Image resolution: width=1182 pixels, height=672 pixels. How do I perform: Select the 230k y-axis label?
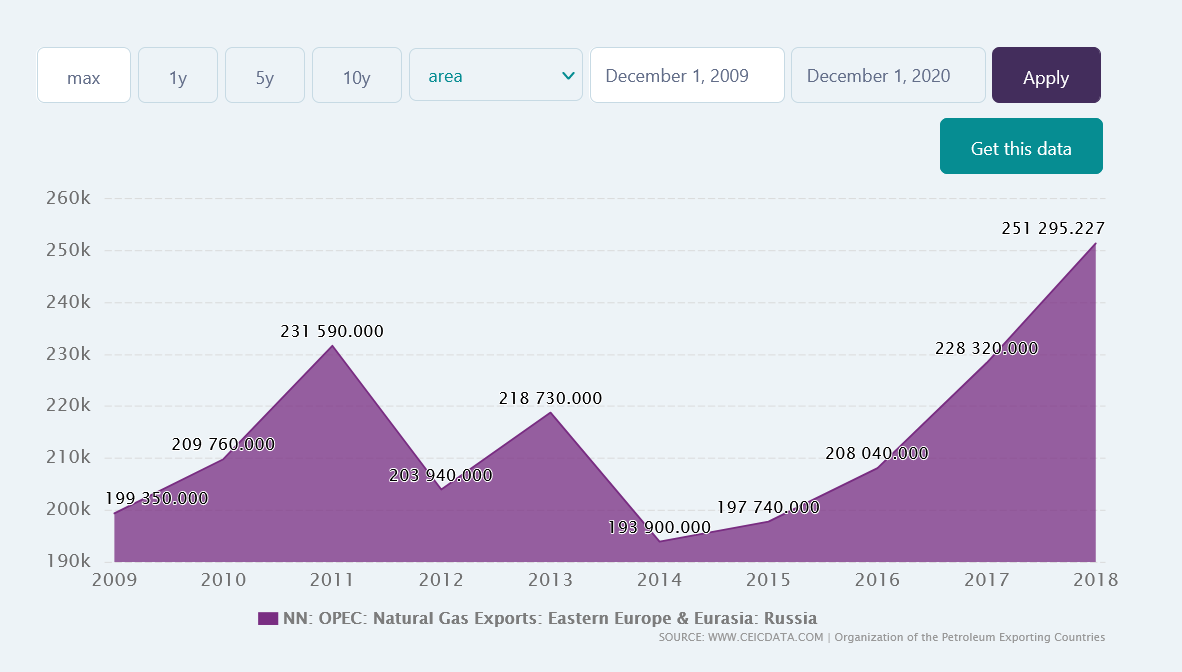(68, 354)
